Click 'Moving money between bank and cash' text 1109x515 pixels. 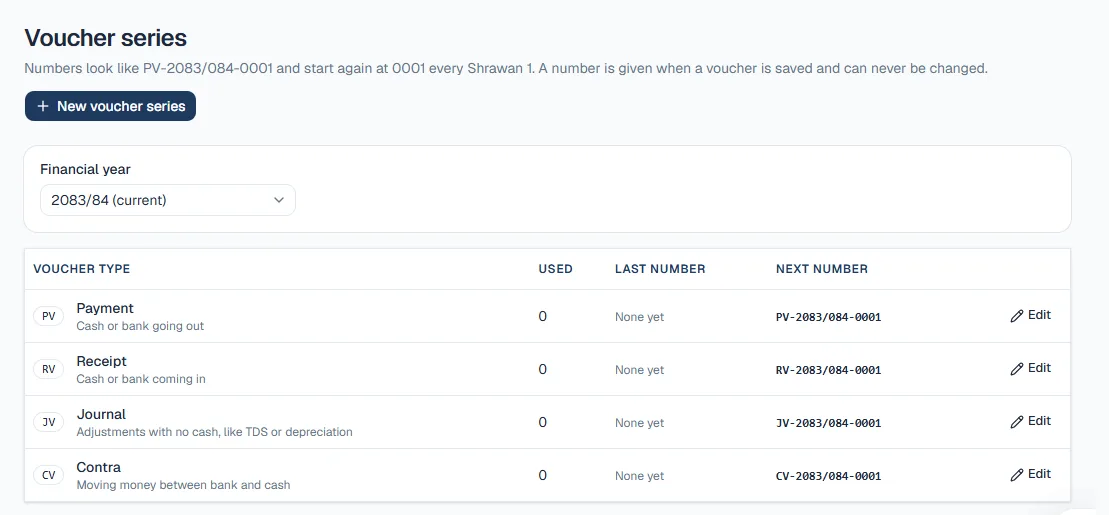tap(183, 485)
